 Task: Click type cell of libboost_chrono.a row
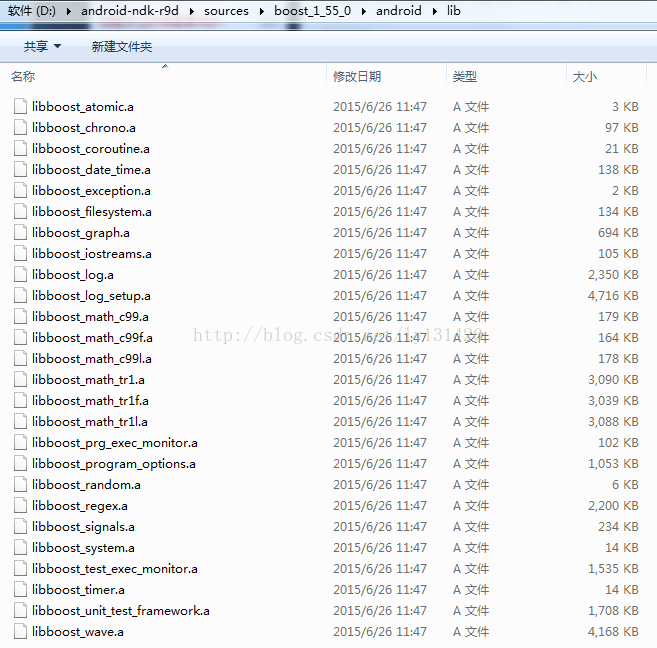tap(471, 127)
